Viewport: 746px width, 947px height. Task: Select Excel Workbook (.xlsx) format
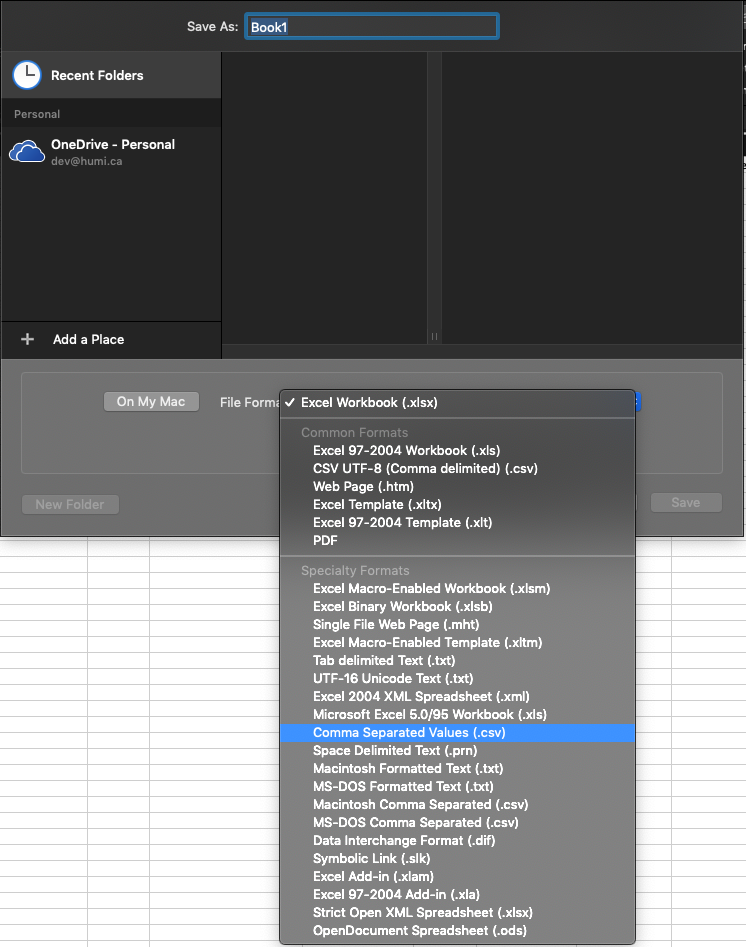(x=457, y=403)
